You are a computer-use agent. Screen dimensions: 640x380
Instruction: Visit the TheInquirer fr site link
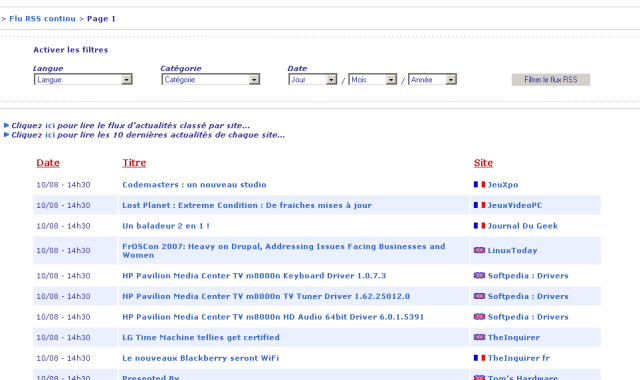[x=519, y=358]
